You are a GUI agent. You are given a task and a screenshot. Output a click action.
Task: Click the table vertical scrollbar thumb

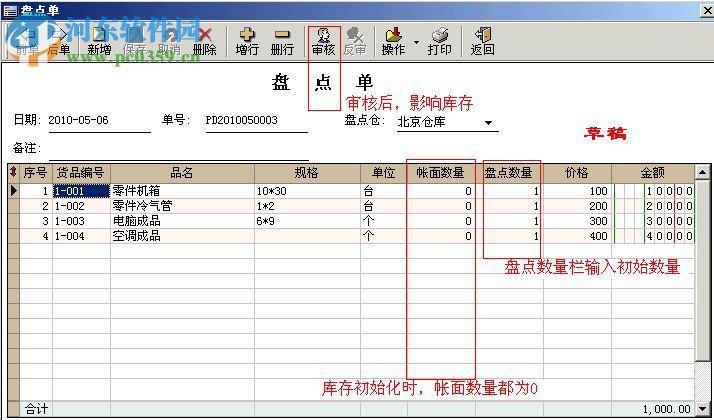(x=702, y=270)
